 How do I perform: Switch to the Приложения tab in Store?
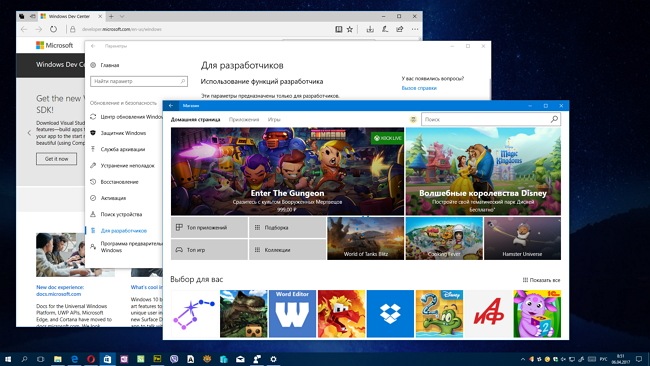pos(244,119)
